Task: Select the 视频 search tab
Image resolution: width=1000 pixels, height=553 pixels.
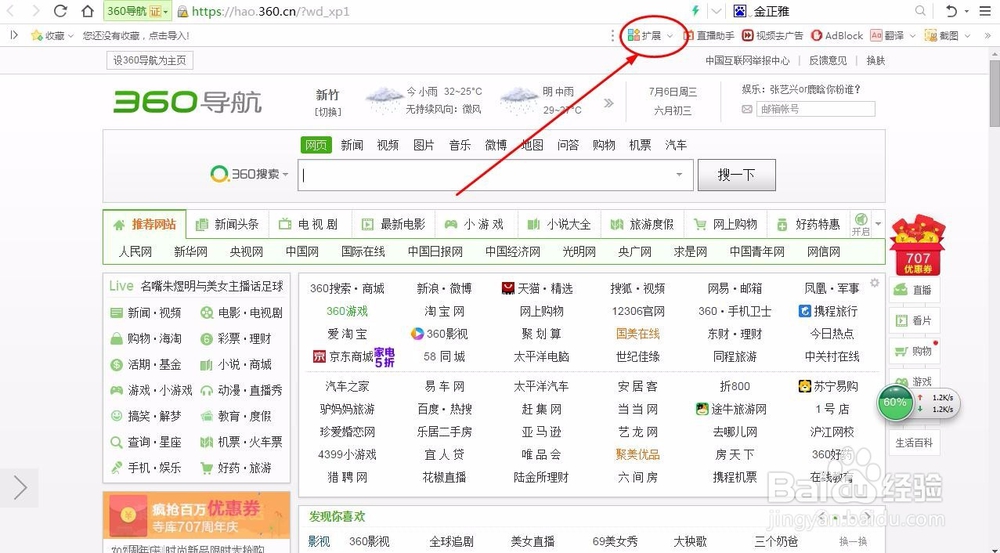Action: point(387,145)
